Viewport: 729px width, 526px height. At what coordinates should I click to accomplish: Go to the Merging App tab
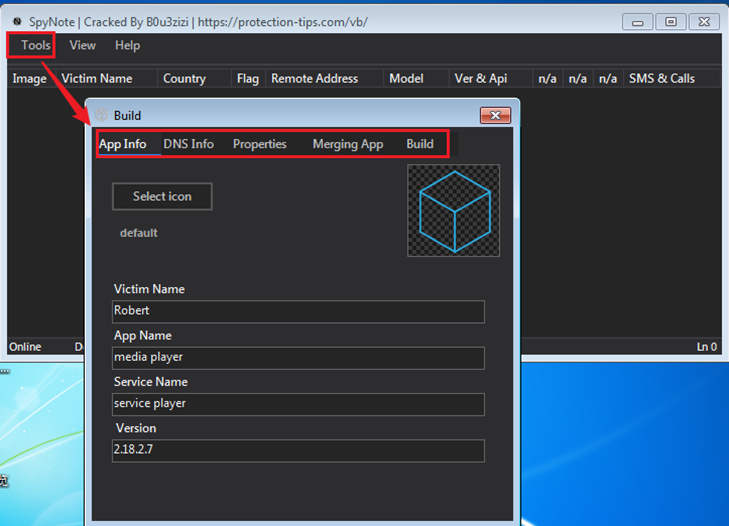[348, 144]
